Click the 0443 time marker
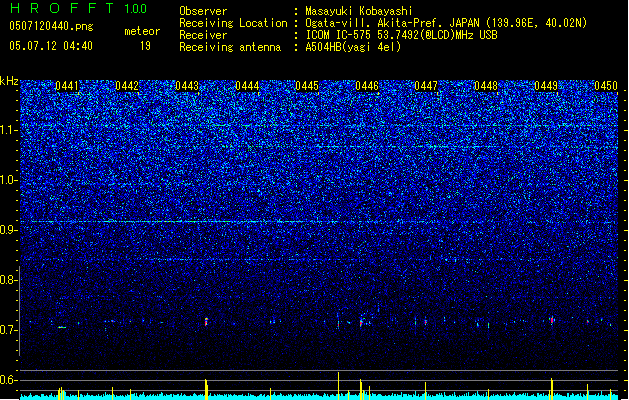The image size is (629, 400). pyautogui.click(x=187, y=86)
